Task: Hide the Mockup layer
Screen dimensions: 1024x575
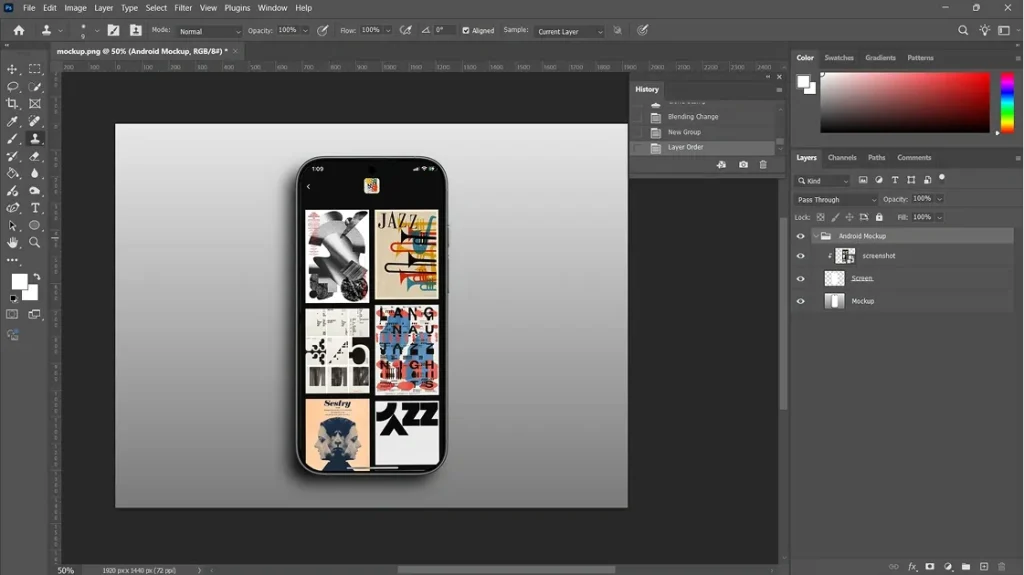Action: [801, 301]
